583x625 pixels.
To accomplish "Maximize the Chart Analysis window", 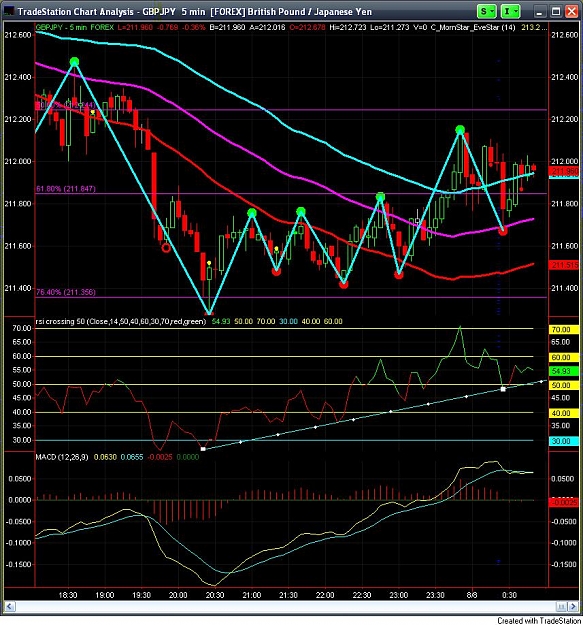I will click(556, 12).
